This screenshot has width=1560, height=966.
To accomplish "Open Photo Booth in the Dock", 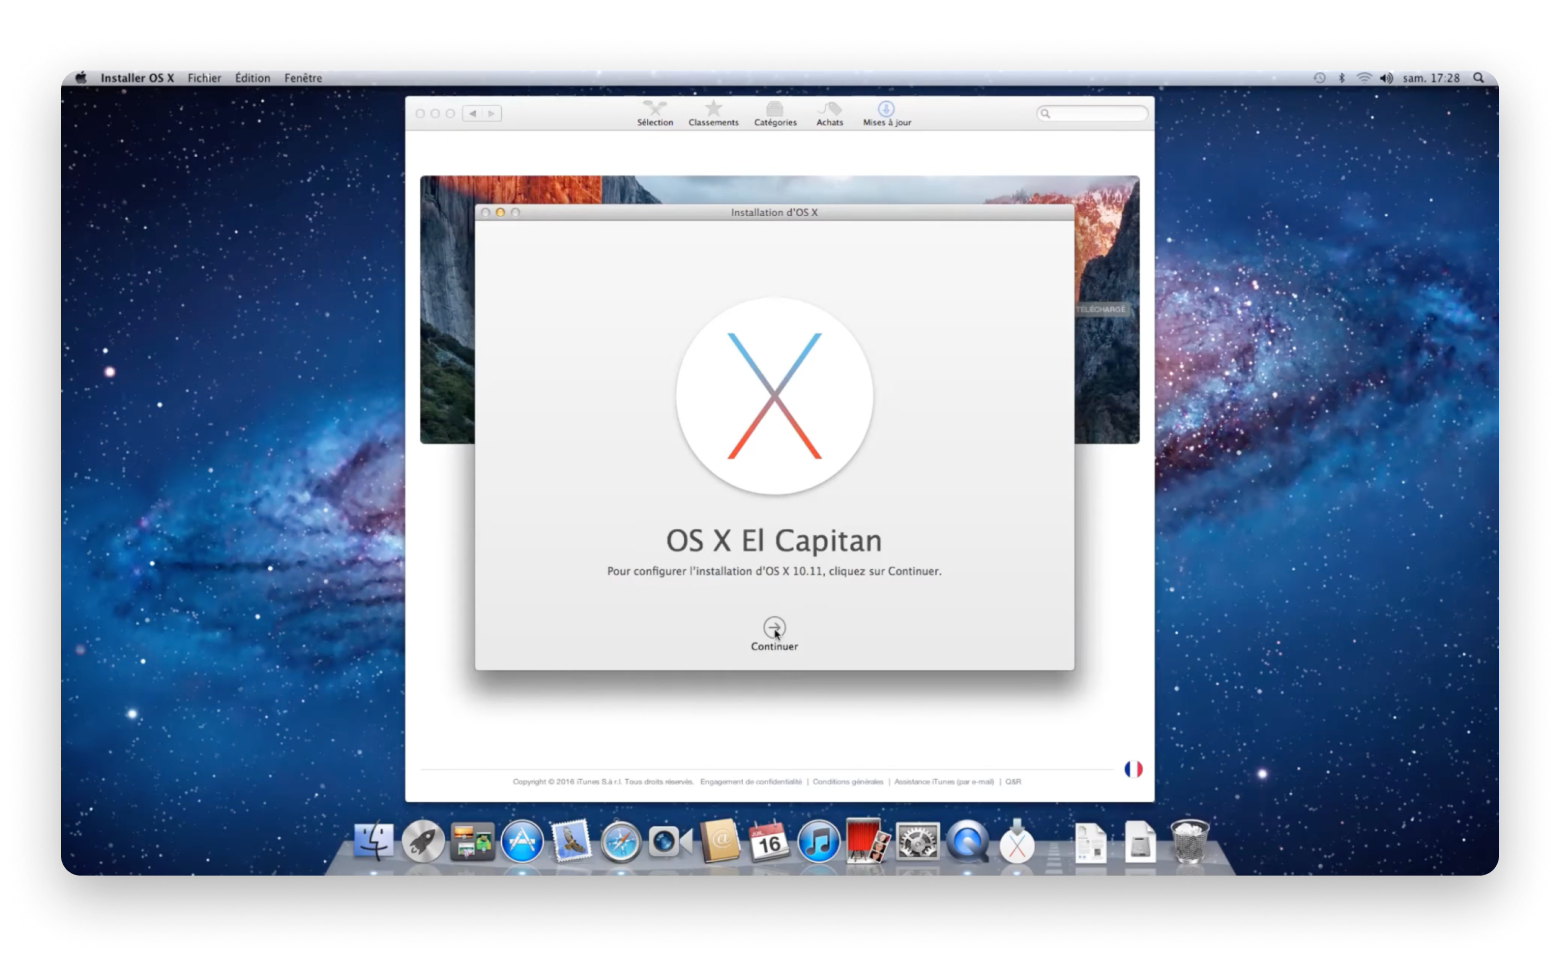I will pos(867,841).
